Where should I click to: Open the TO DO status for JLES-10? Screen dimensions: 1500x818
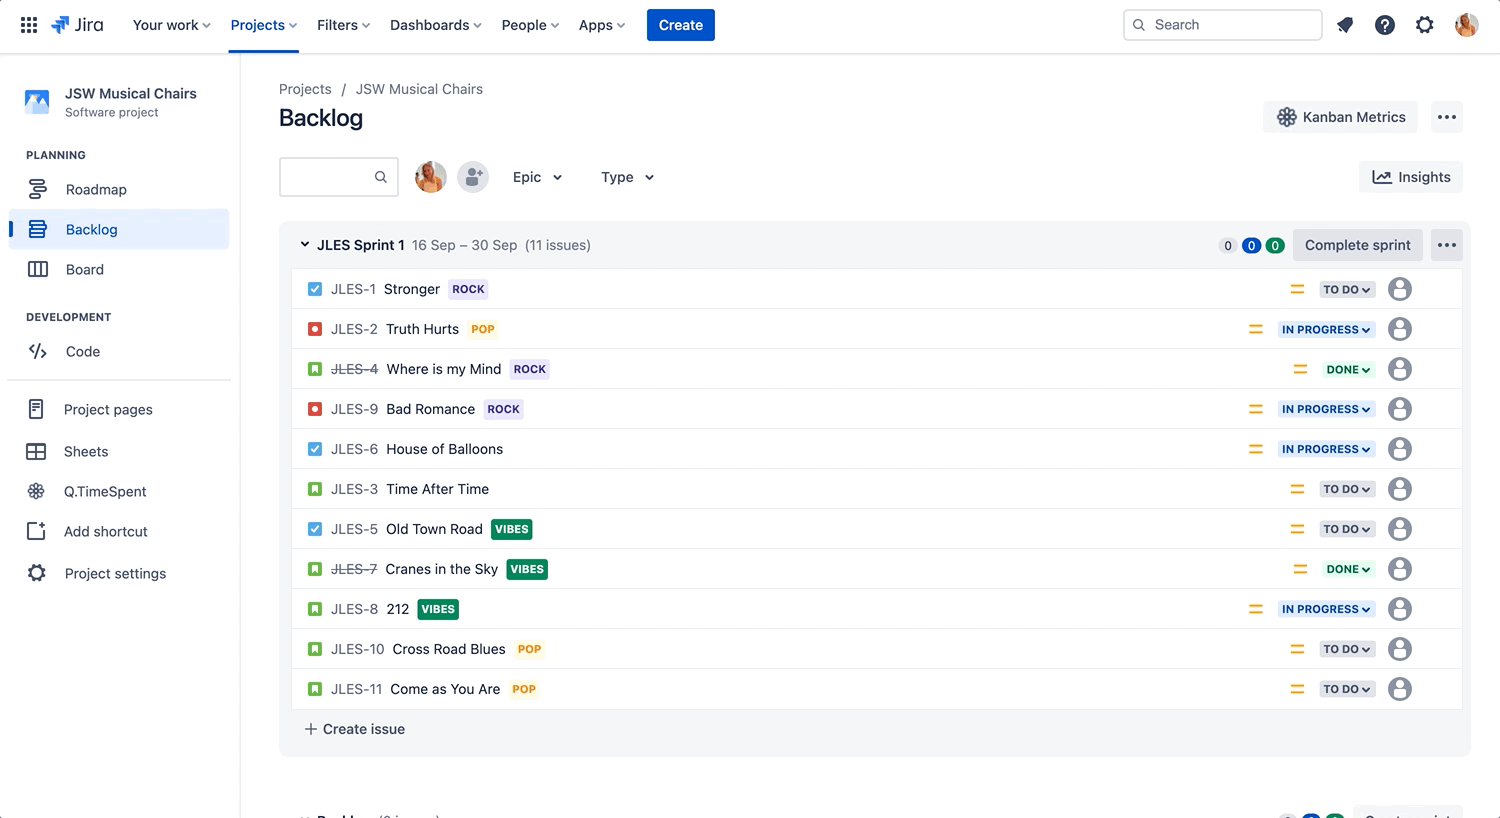[x=1347, y=649]
